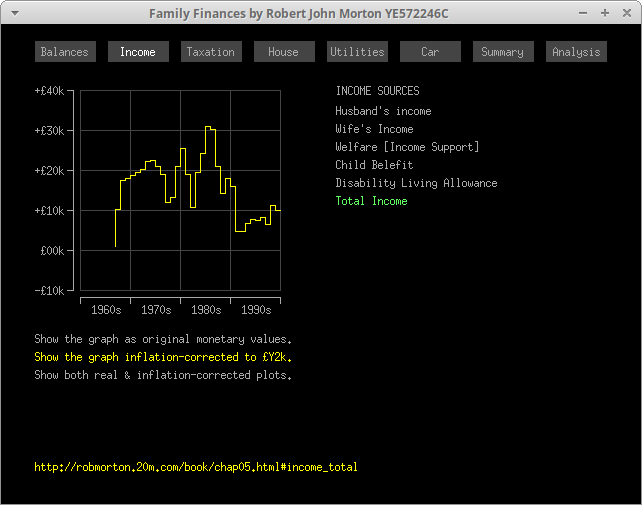The height and width of the screenshot is (505, 642).
Task: Select Child Benefit income source
Action: [x=374, y=165]
